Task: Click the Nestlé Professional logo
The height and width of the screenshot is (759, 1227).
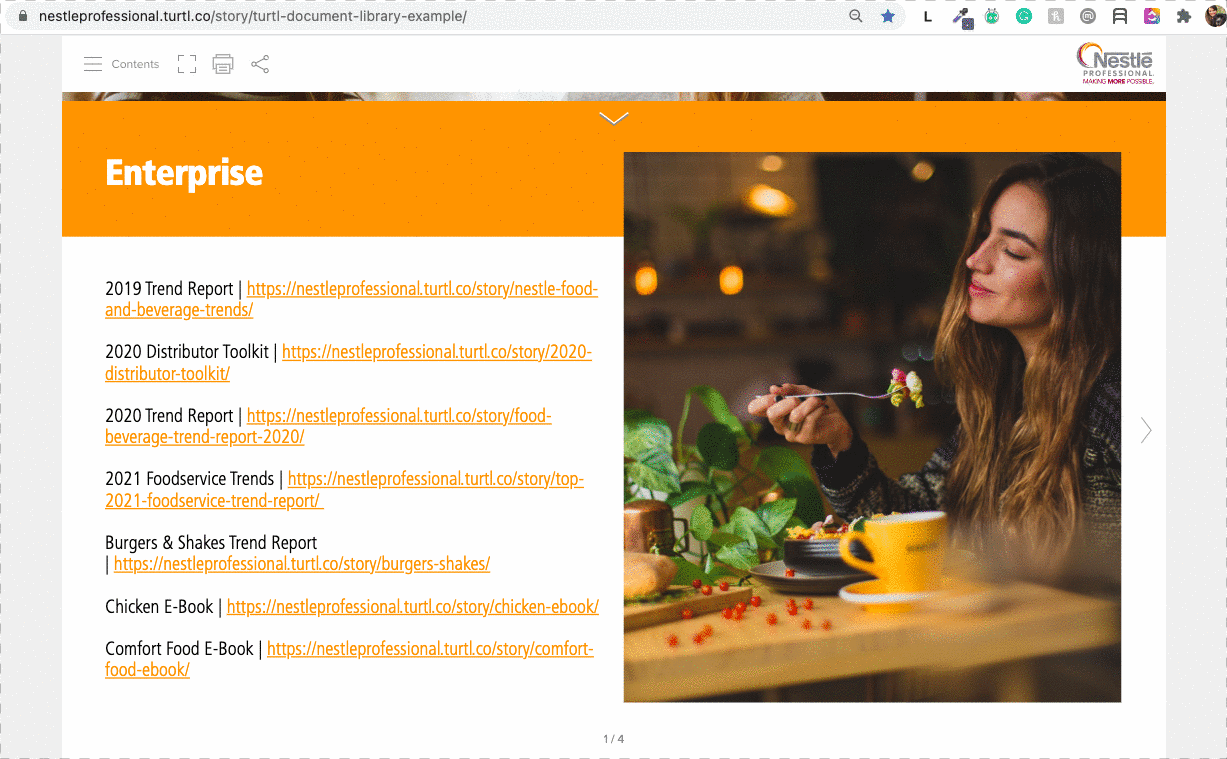Action: pos(1116,63)
